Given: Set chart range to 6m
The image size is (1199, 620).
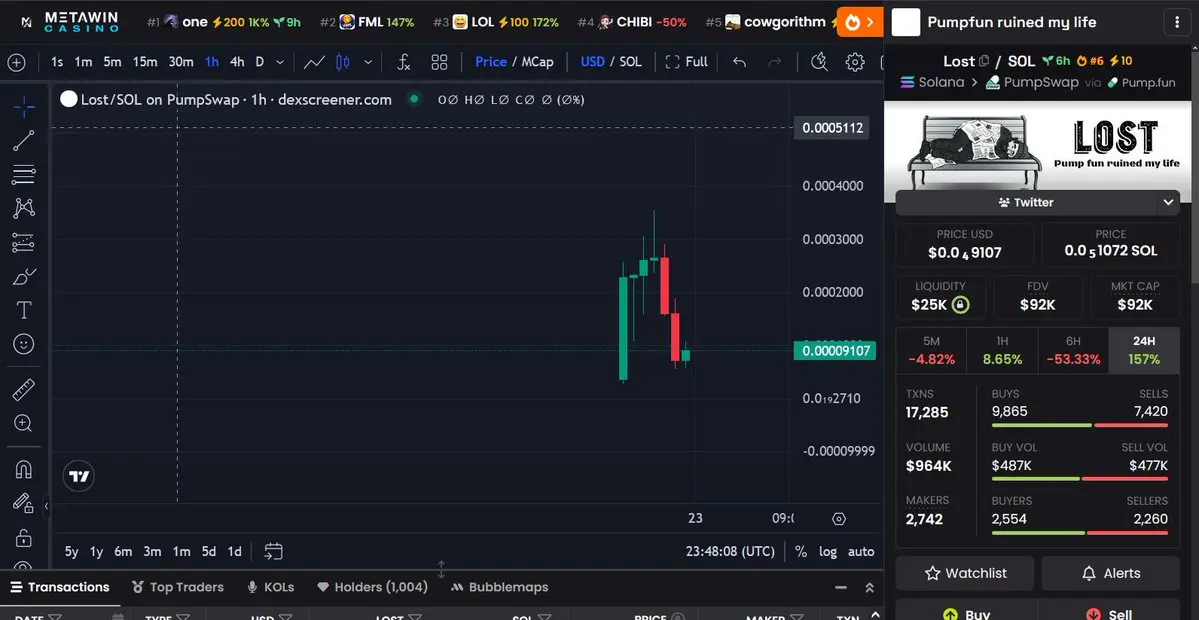Looking at the screenshot, I should pos(123,551).
